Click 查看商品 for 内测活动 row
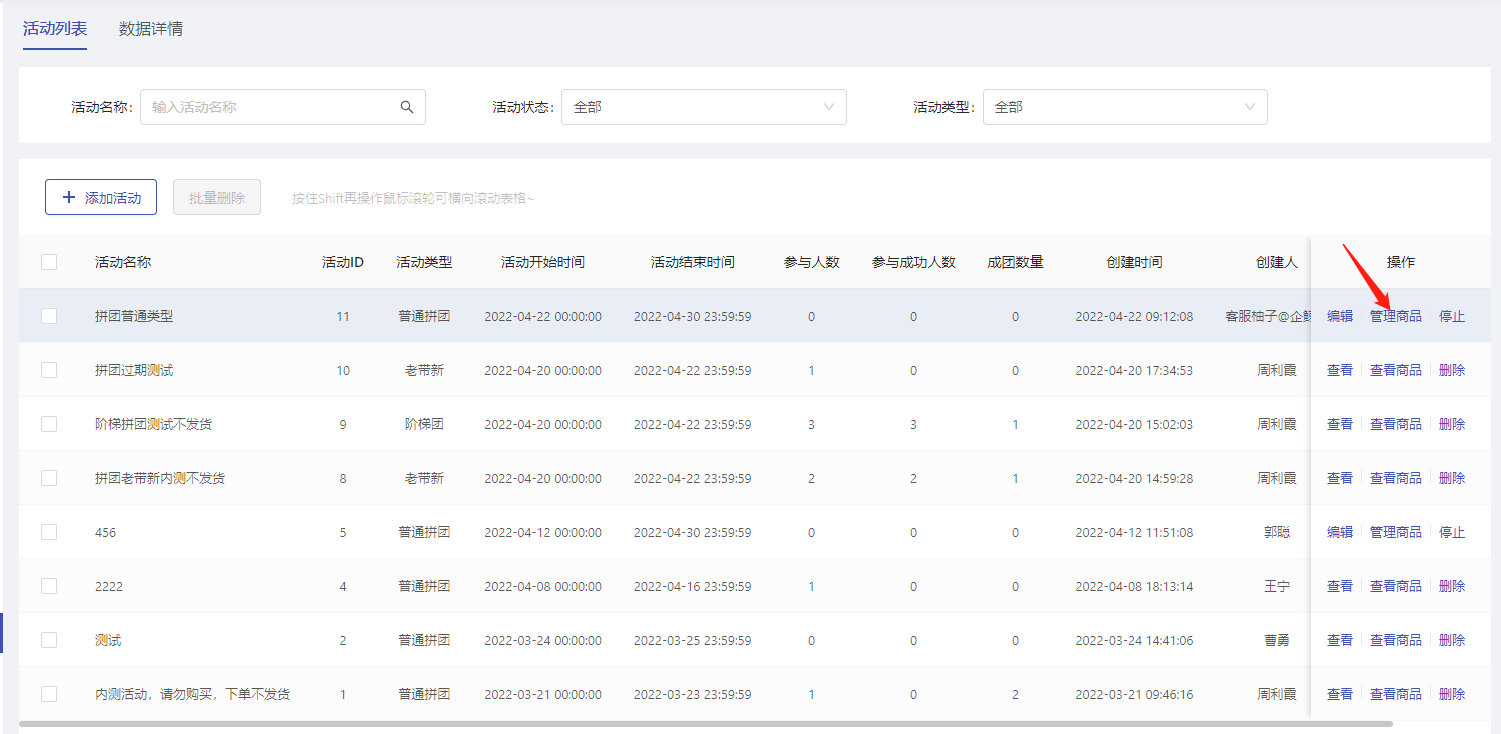Viewport: 1501px width, 734px height. coord(1396,694)
